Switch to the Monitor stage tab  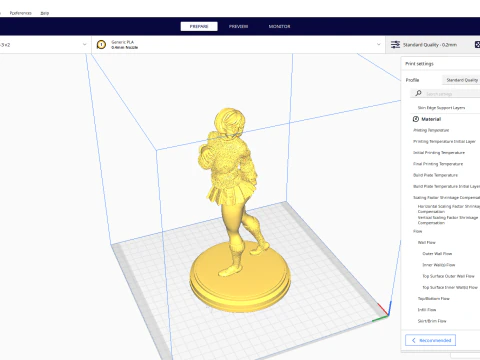pyautogui.click(x=279, y=26)
